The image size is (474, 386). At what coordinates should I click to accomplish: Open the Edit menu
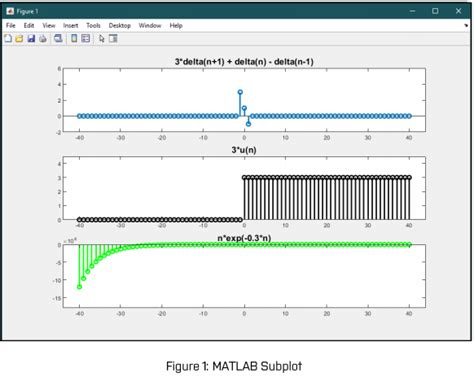(x=29, y=25)
